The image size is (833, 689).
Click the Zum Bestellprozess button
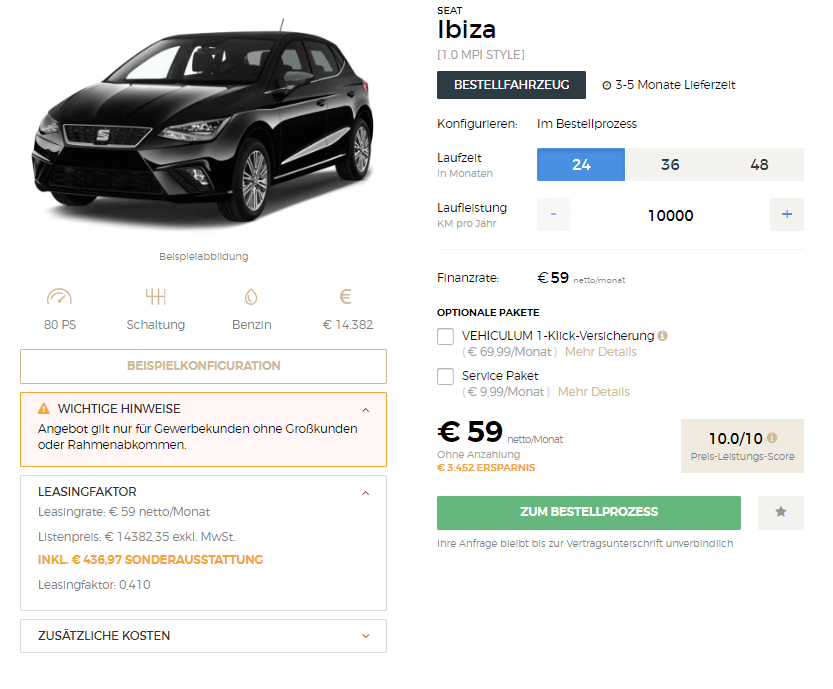point(589,513)
